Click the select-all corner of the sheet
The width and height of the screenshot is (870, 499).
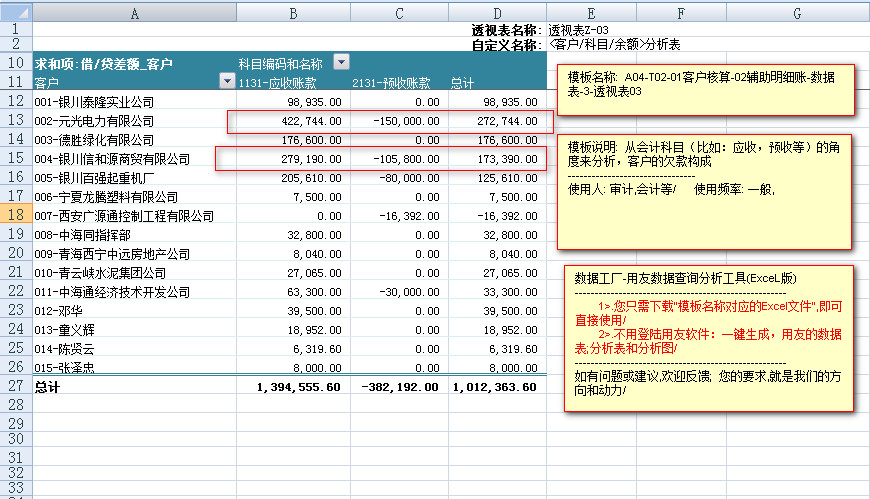16,13
